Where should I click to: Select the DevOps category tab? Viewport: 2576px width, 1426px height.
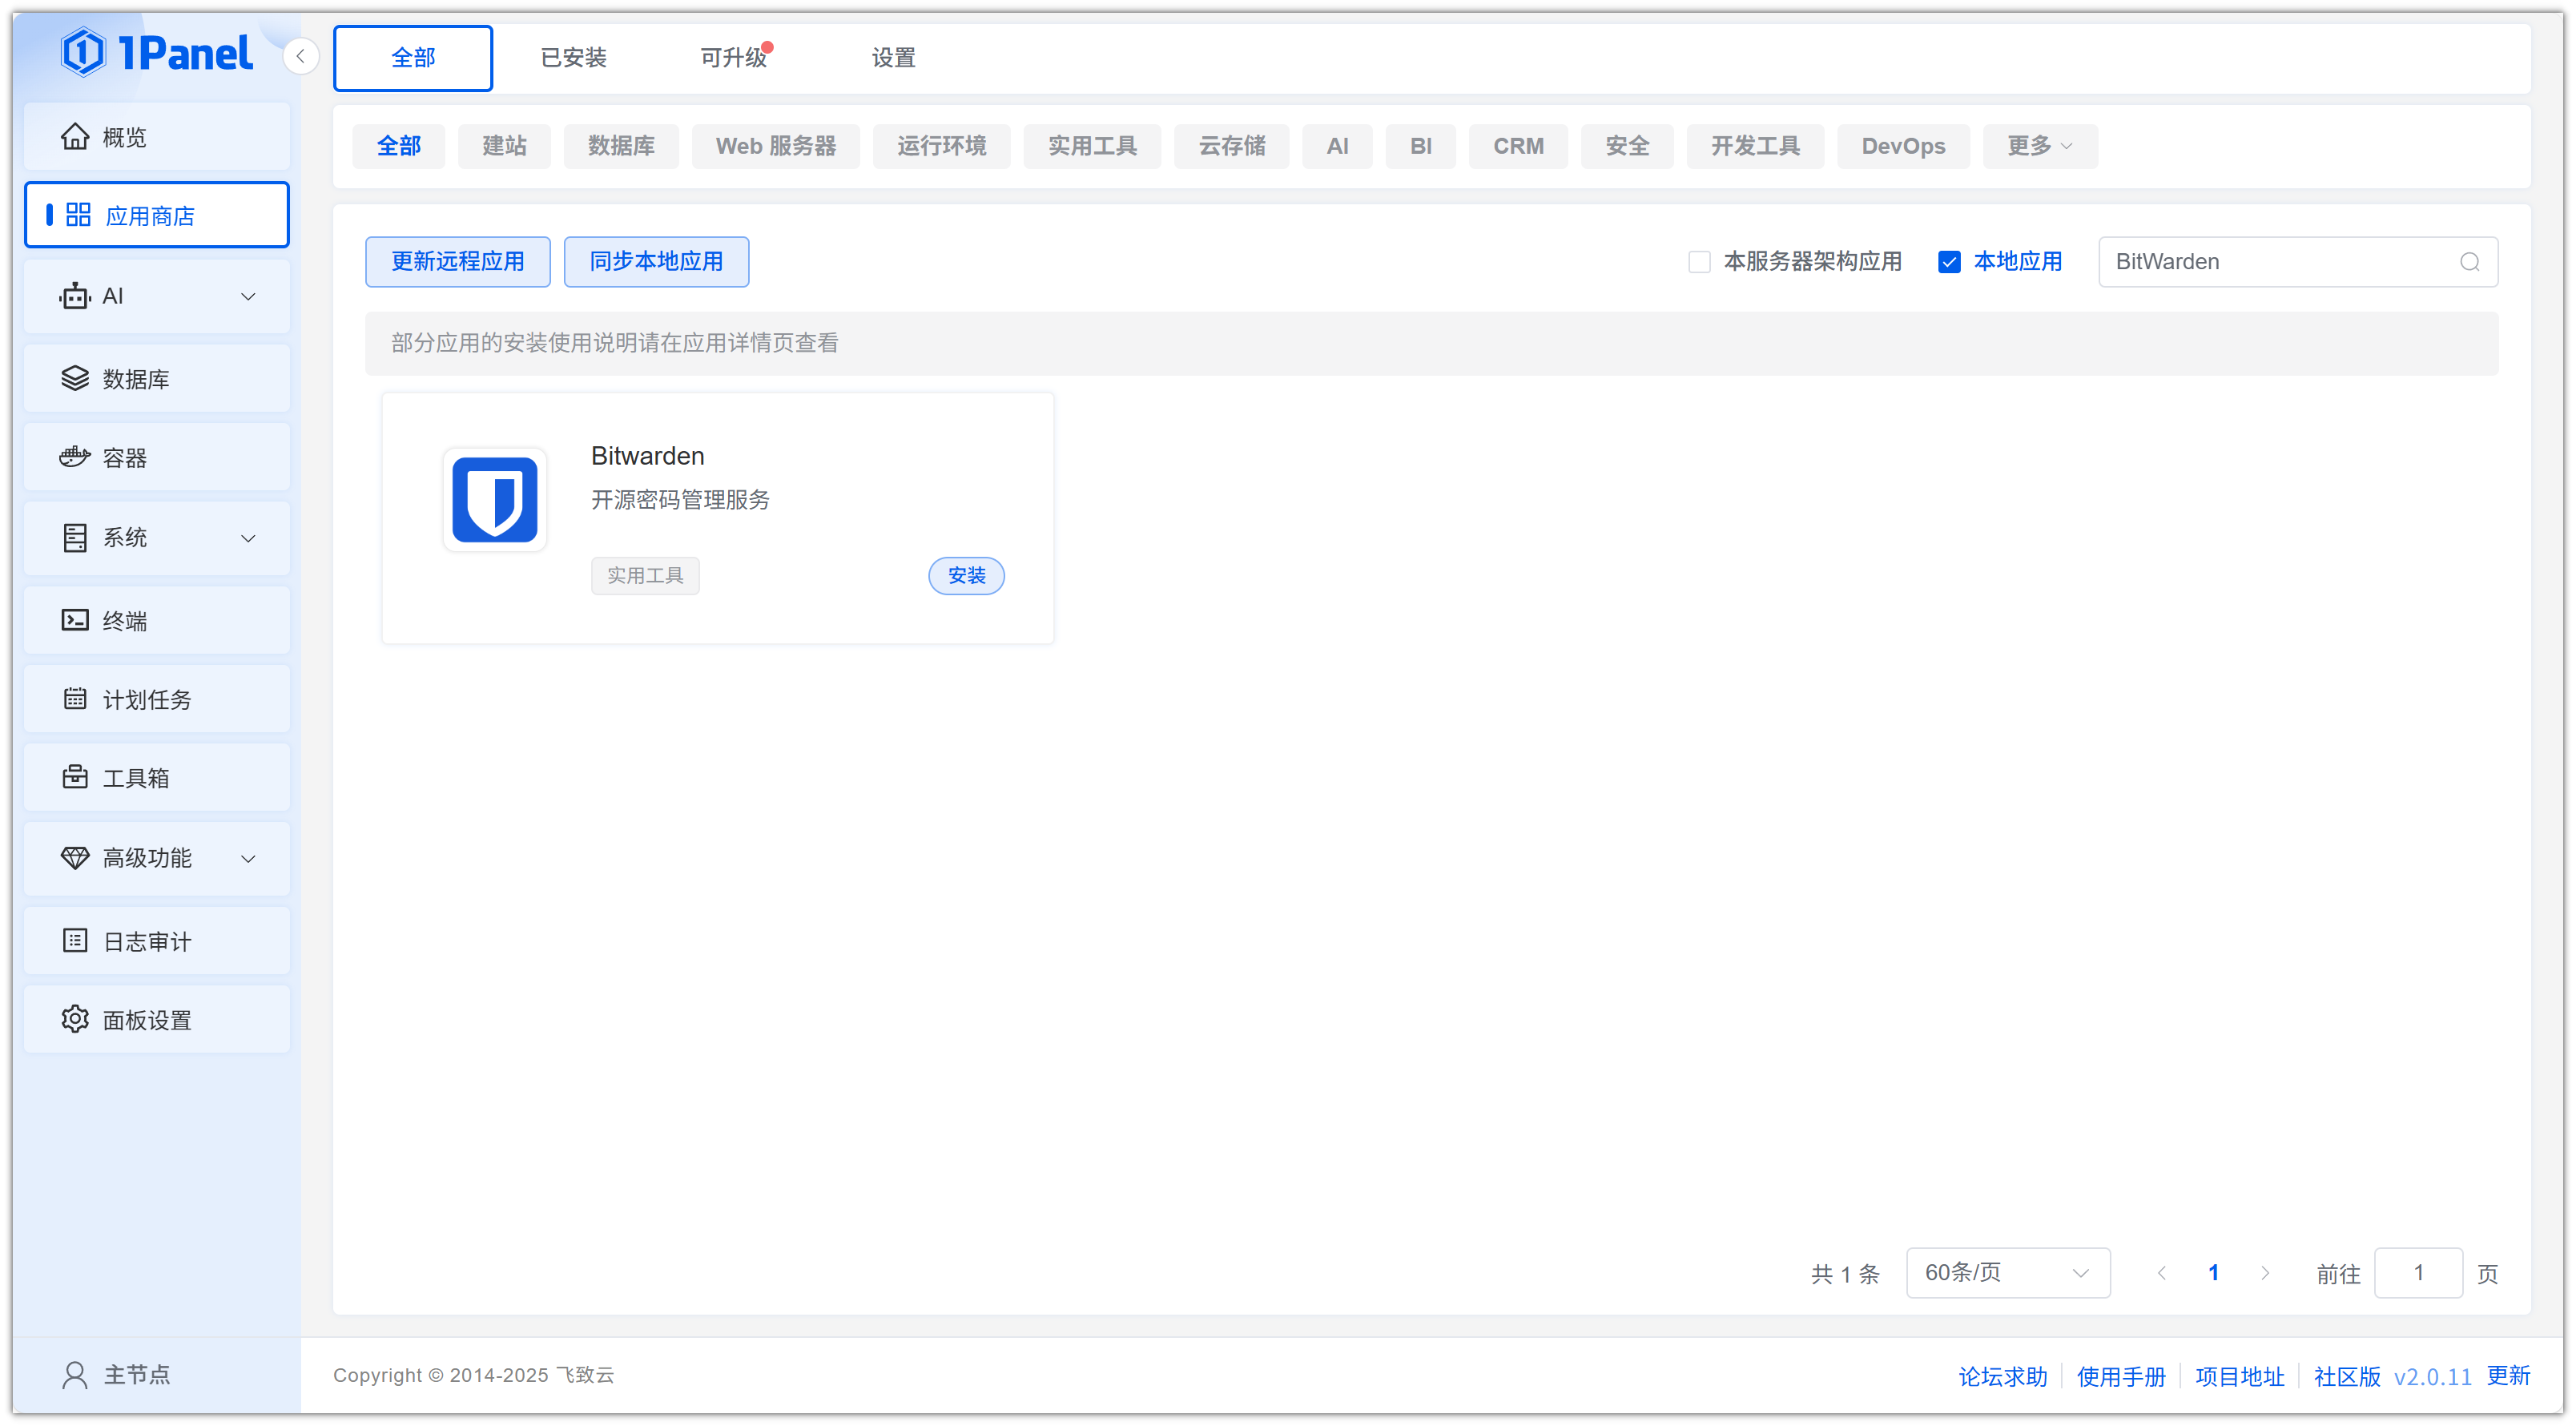point(1902,146)
